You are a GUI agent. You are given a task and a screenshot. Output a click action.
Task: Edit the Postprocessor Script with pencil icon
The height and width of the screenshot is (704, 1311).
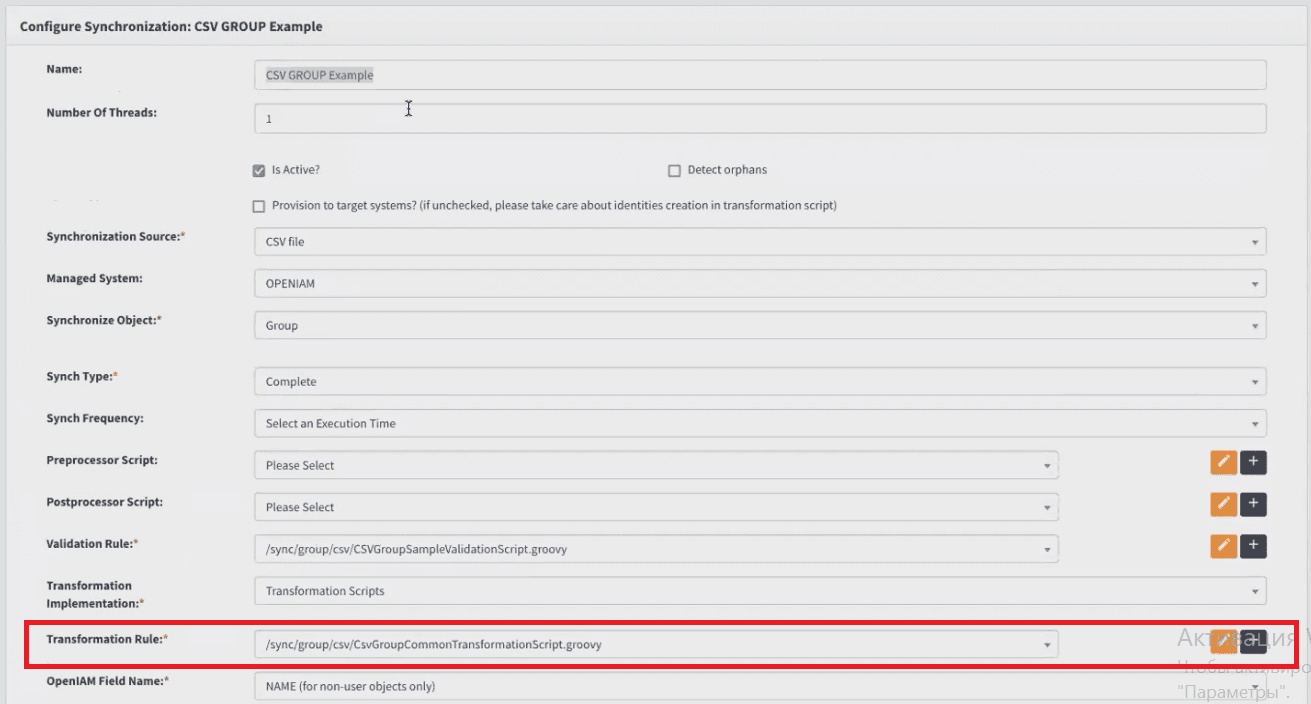[1223, 505]
